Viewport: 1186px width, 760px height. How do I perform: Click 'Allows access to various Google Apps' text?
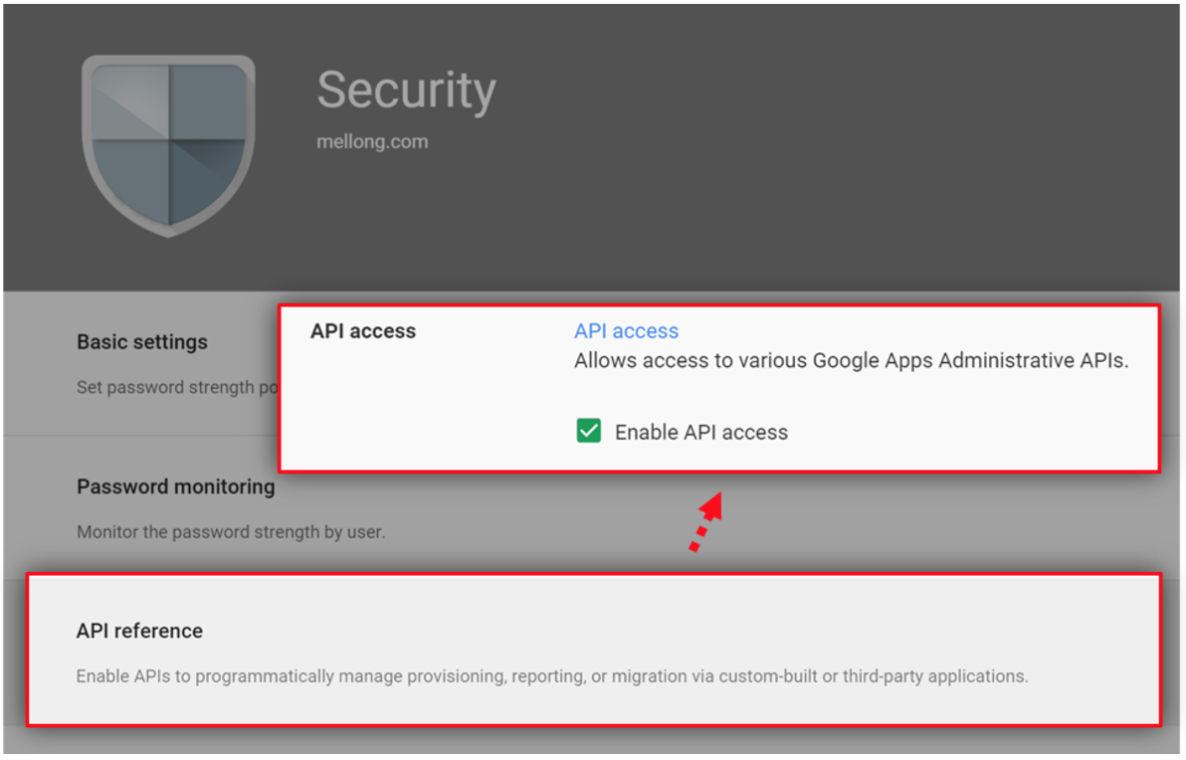pyautogui.click(x=851, y=361)
